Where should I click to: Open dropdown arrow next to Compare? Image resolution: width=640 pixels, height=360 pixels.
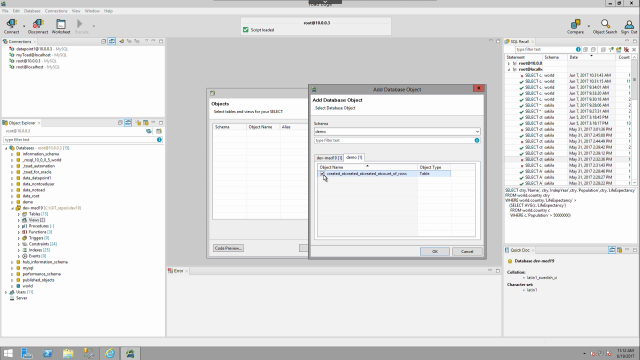(589, 26)
